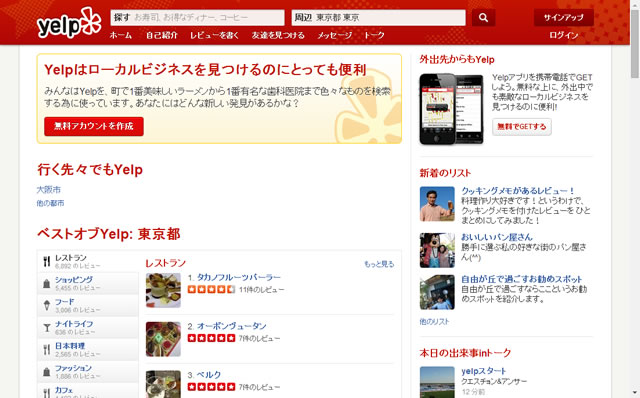Click the オーボンヴュータン food thumbnail
This screenshot has height=398, width=640.
(x=163, y=339)
